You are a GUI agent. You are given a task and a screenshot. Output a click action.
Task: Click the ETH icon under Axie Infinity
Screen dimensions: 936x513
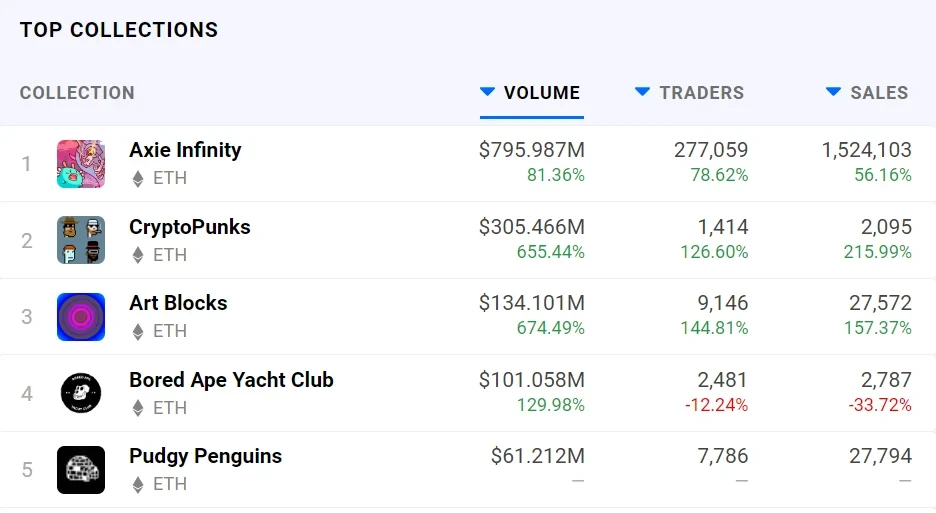coord(138,179)
